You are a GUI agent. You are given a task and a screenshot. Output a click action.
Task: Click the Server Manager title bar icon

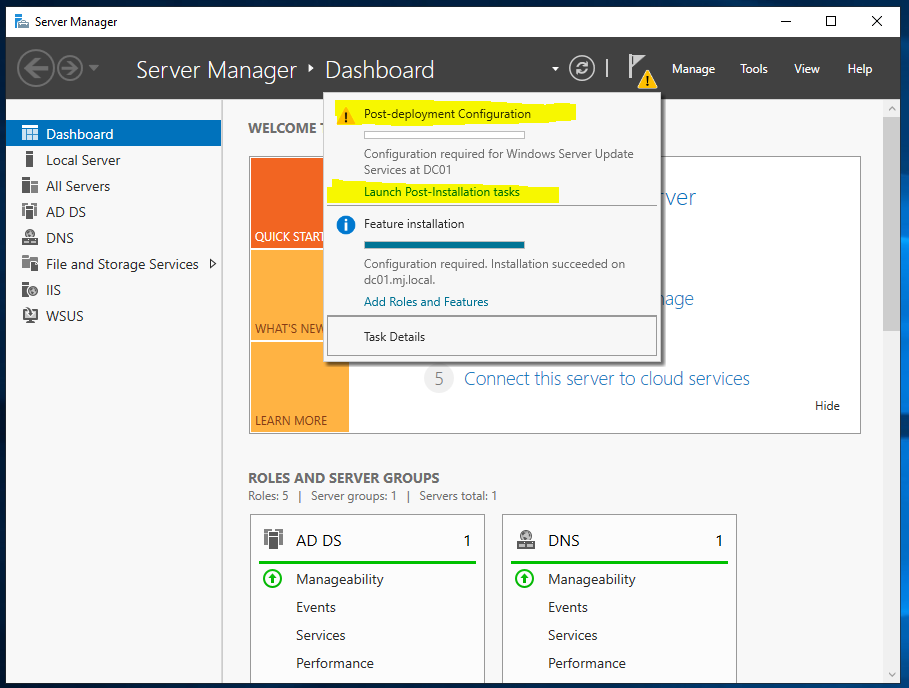coord(22,21)
